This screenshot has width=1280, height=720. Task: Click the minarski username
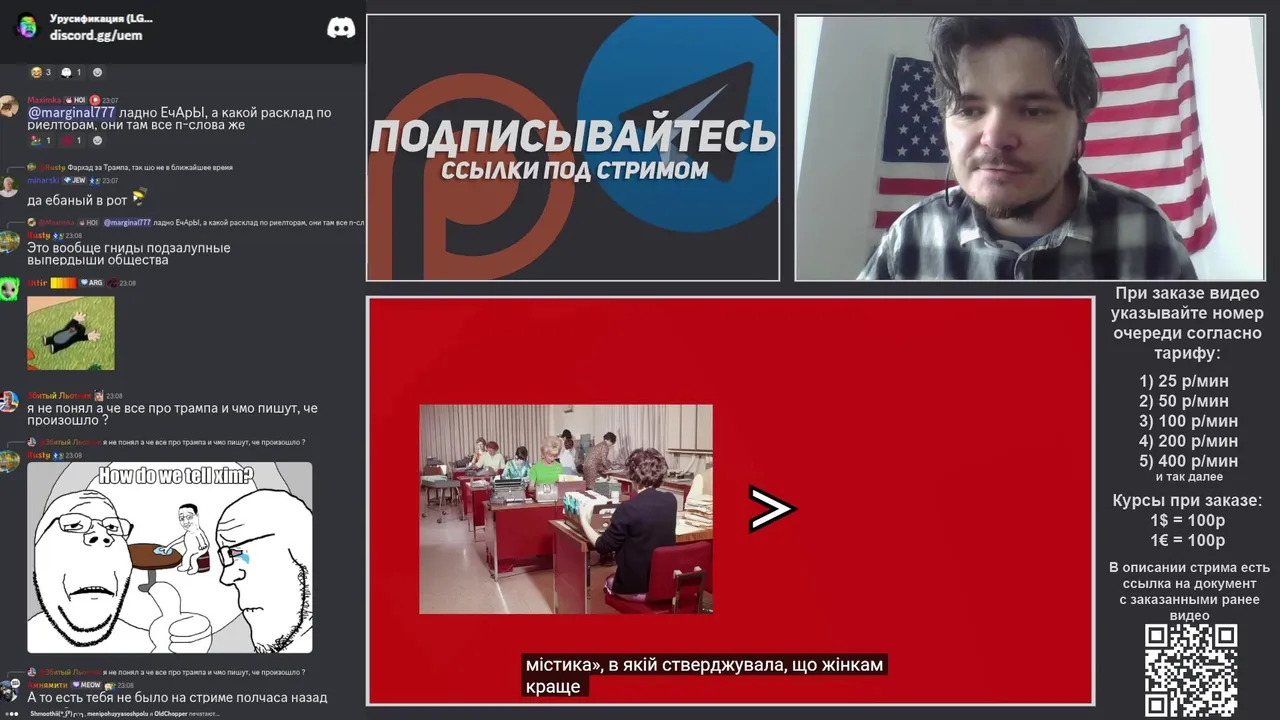click(x=43, y=180)
